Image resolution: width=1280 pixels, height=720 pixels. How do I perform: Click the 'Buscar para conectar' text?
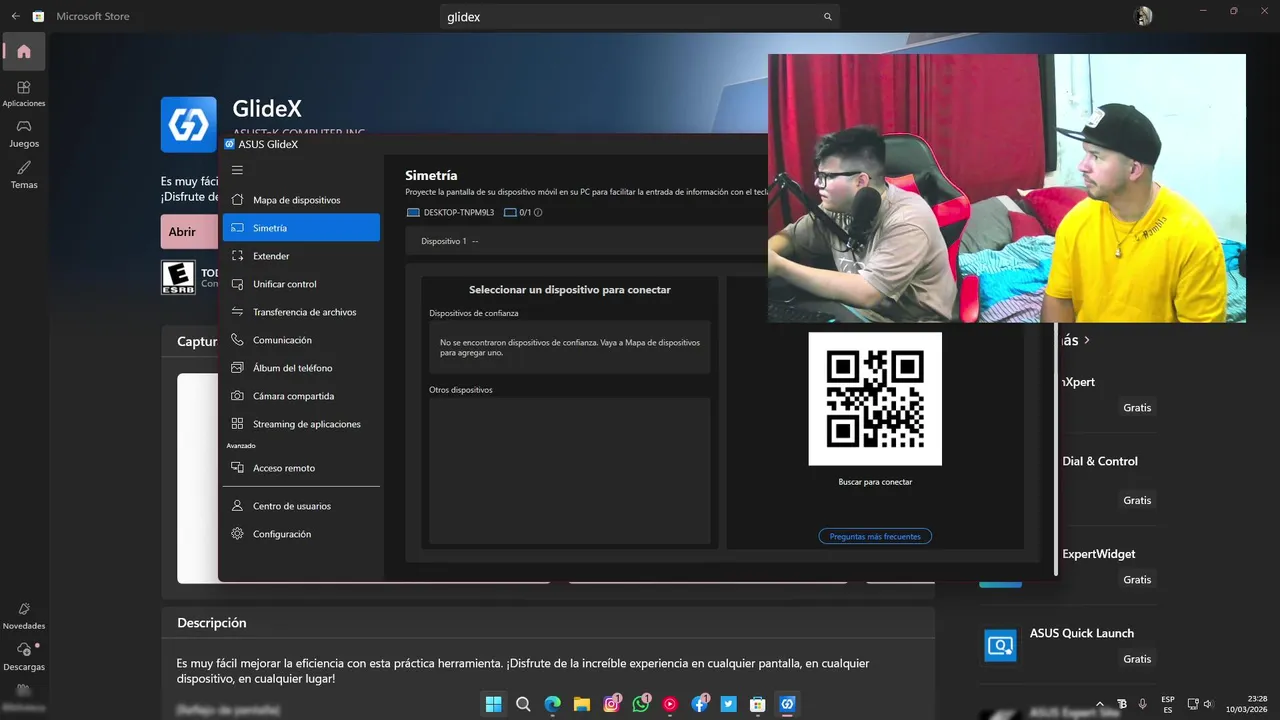coord(875,482)
